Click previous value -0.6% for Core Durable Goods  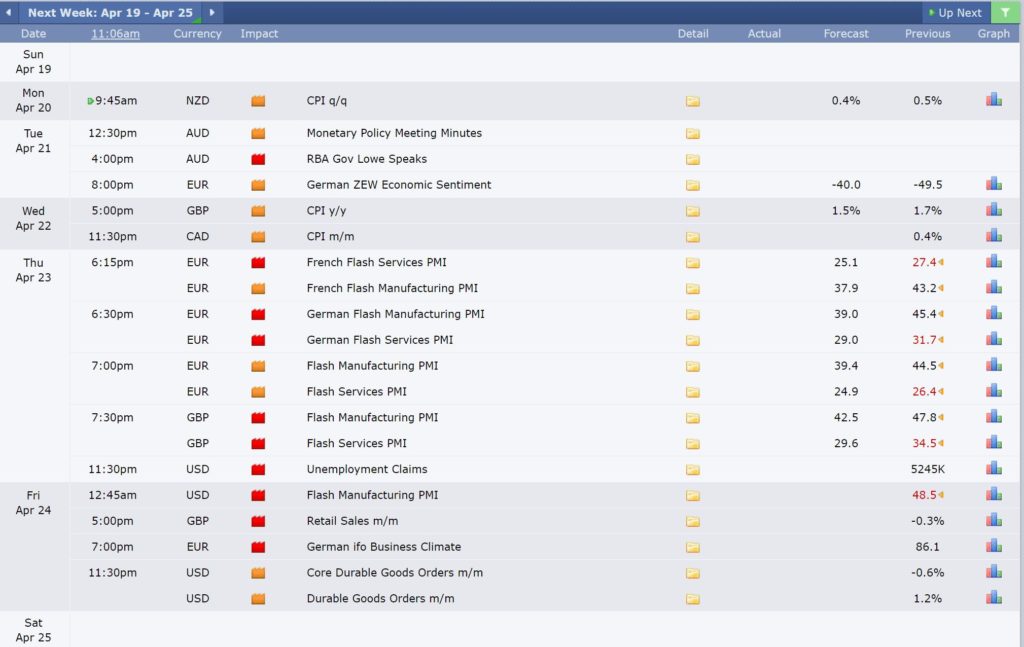point(927,573)
